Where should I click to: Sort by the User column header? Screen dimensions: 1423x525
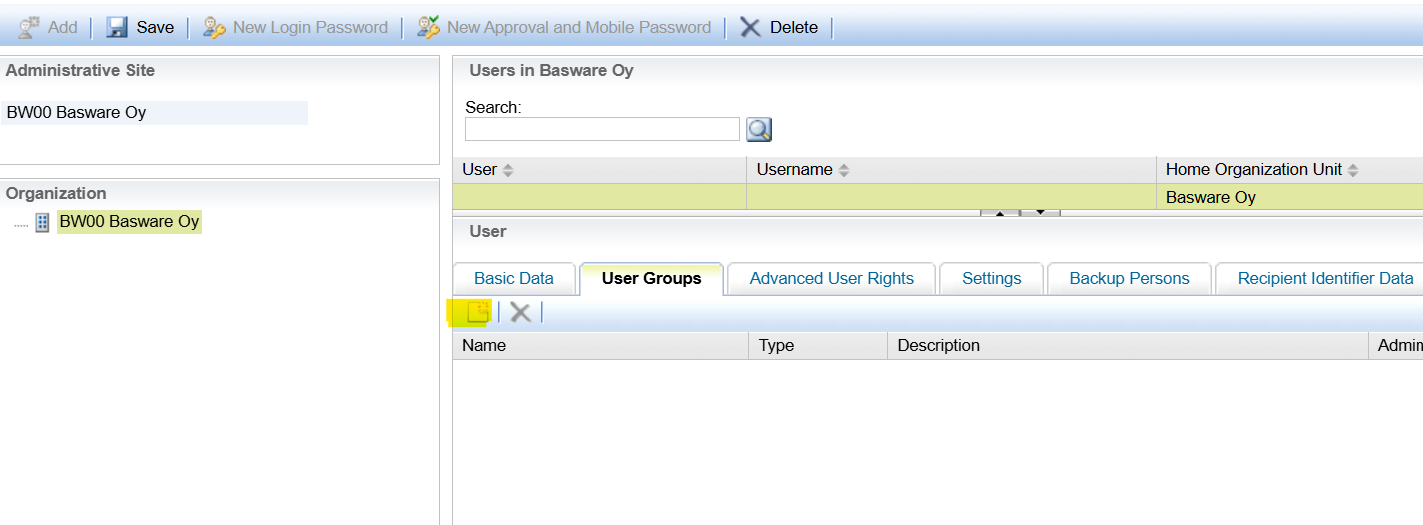pyautogui.click(x=600, y=170)
